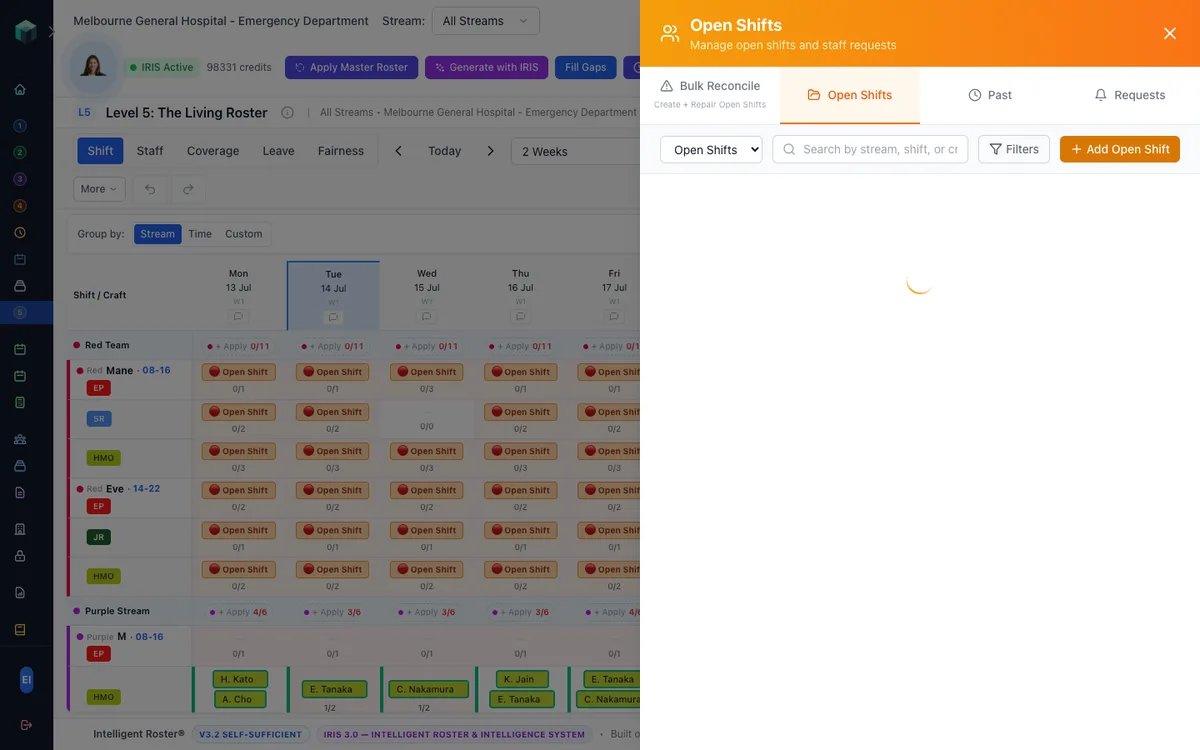
Task: Open the 2 Weeks range dropdown
Action: [x=575, y=151]
